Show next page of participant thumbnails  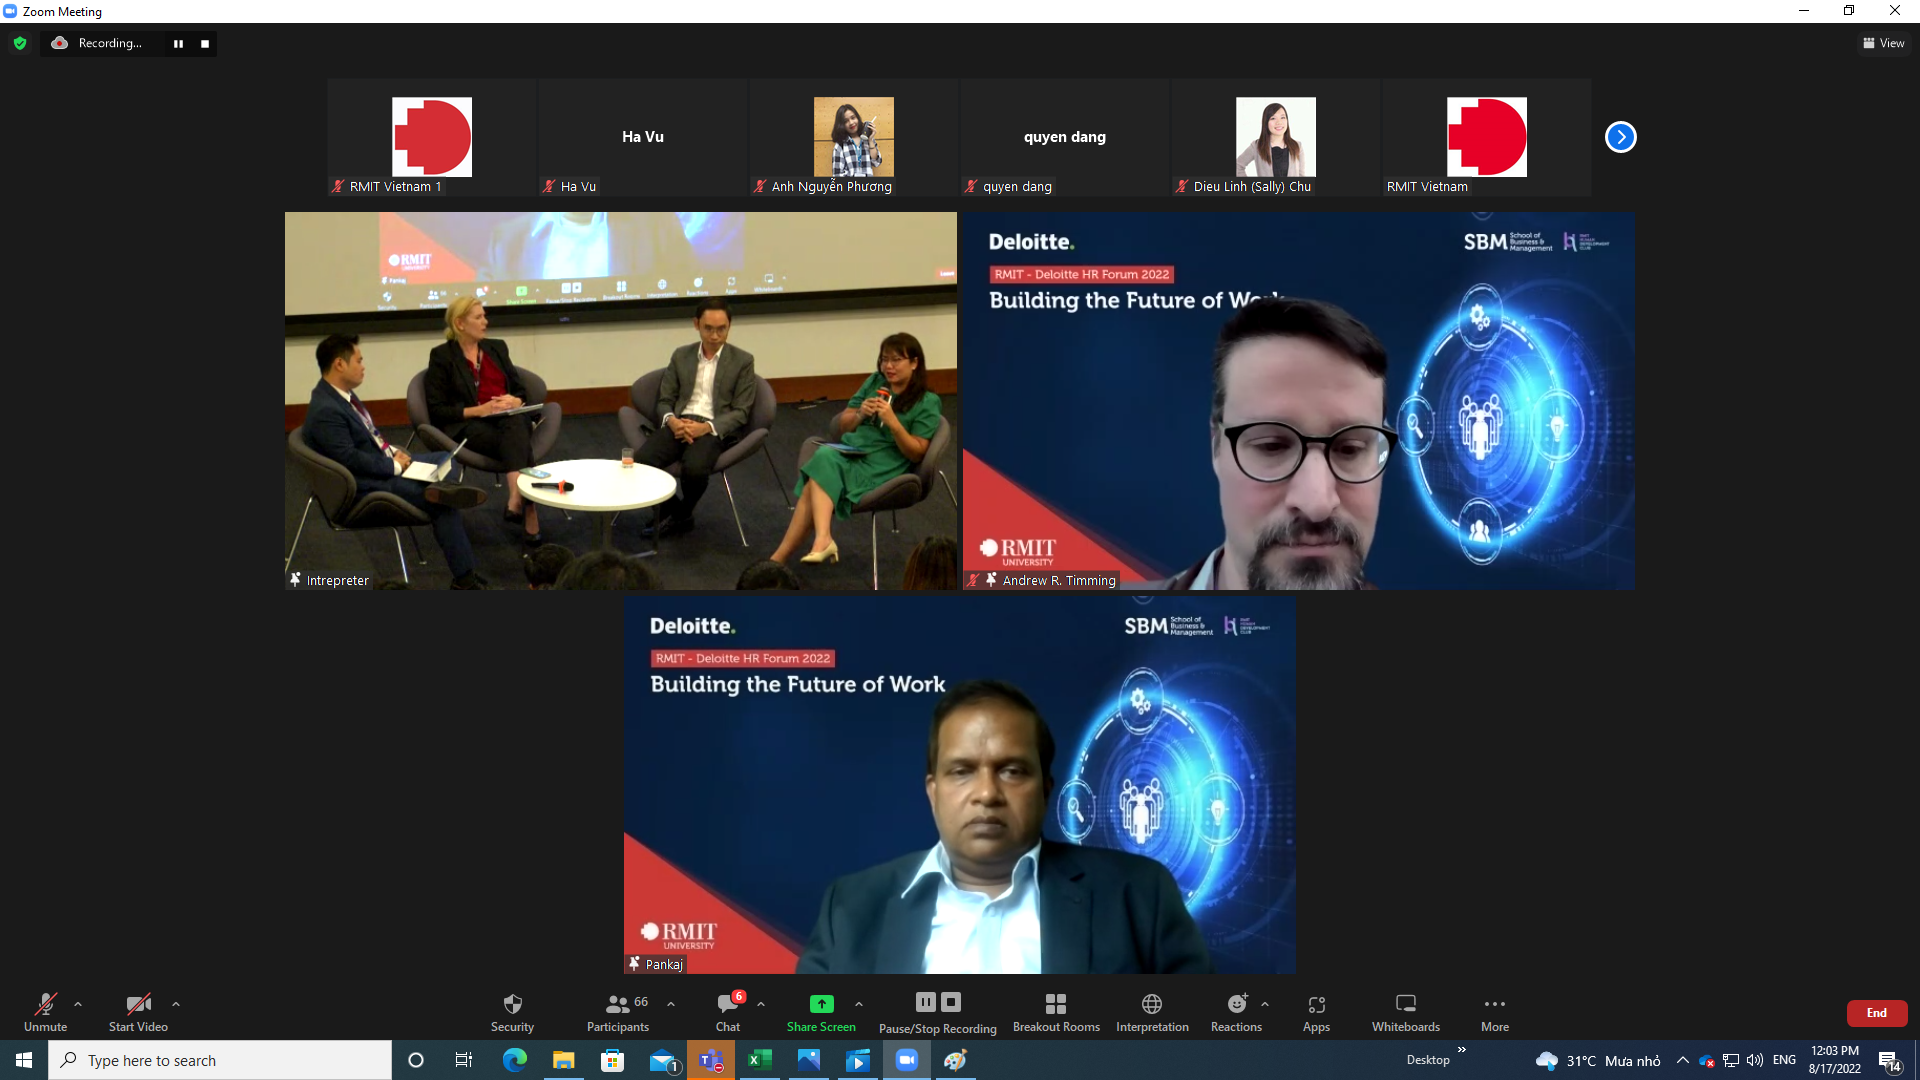[1620, 137]
